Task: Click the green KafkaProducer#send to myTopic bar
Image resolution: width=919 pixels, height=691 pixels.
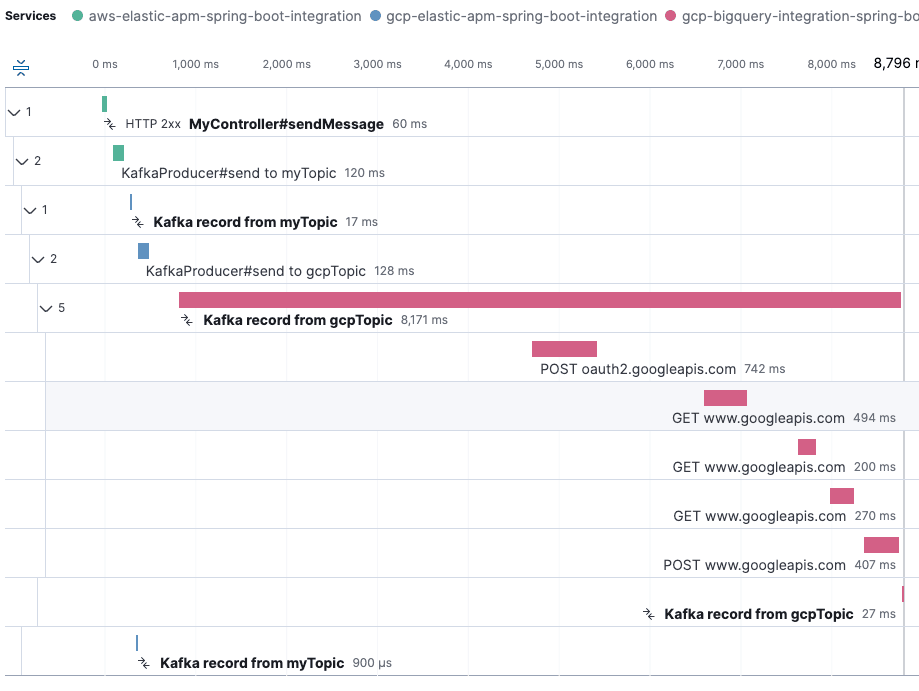Action: coord(118,153)
